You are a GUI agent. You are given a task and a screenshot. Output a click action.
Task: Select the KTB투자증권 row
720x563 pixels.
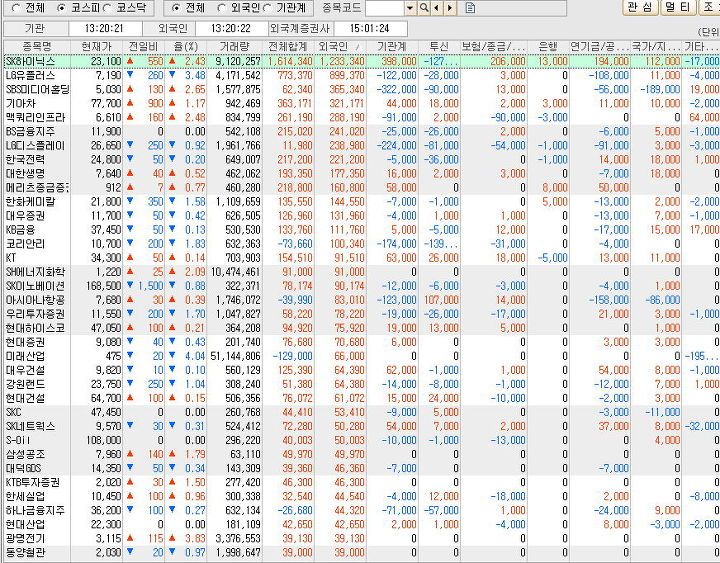362,483
